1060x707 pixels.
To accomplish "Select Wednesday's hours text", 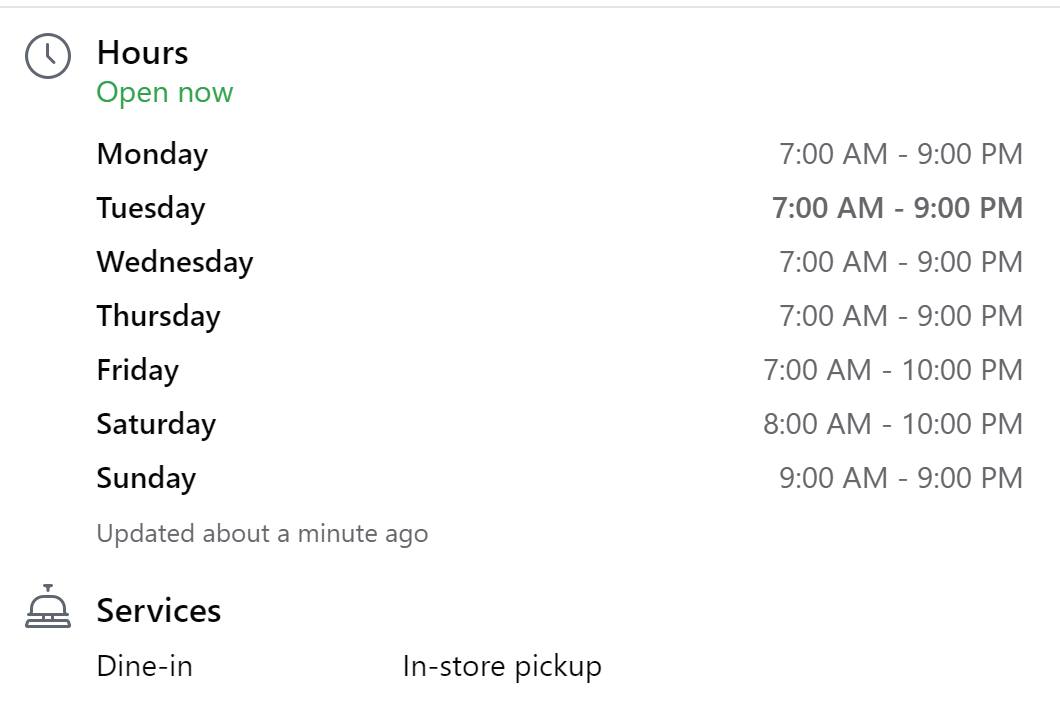I will [900, 262].
